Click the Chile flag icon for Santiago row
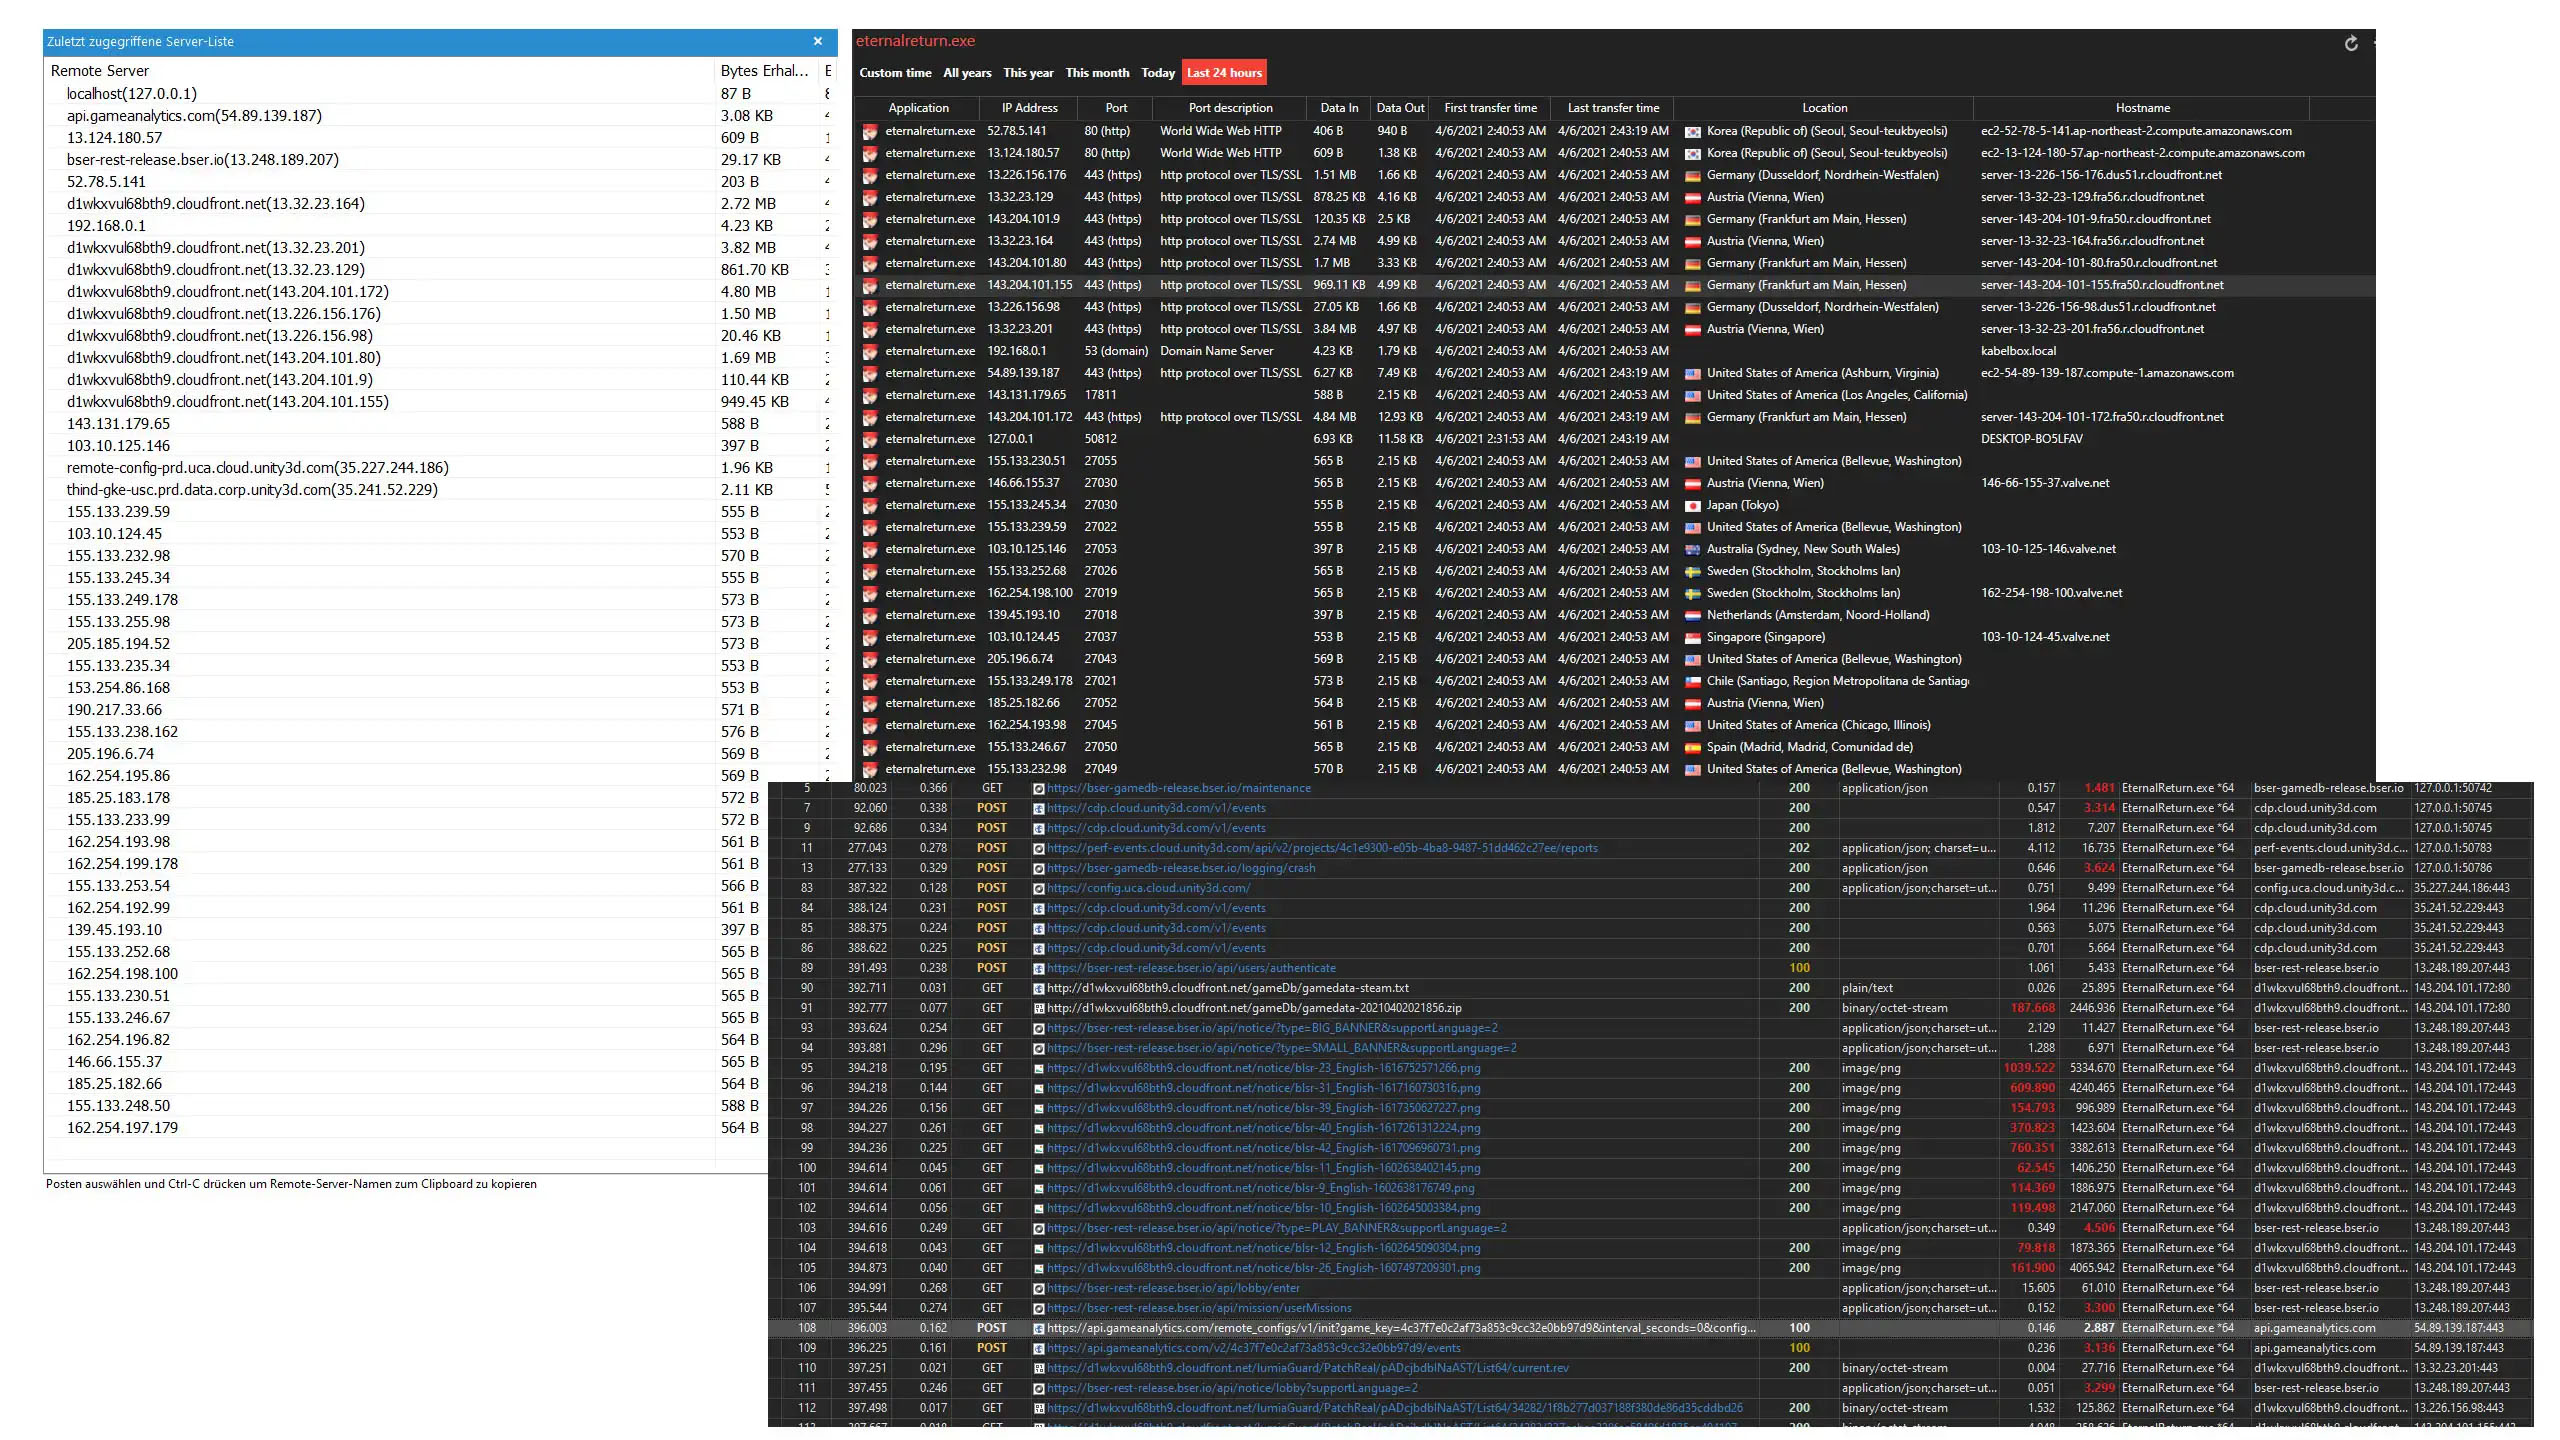The width and height of the screenshot is (2560, 1440). click(x=1692, y=682)
